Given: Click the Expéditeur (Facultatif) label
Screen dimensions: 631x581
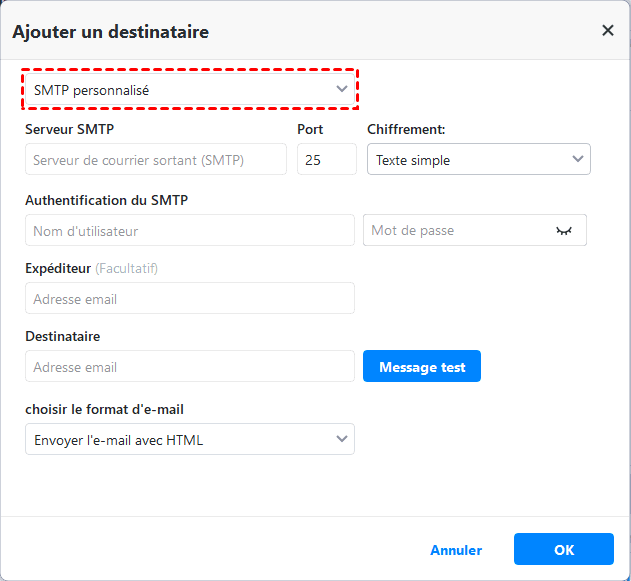Looking at the screenshot, I should point(91,268).
